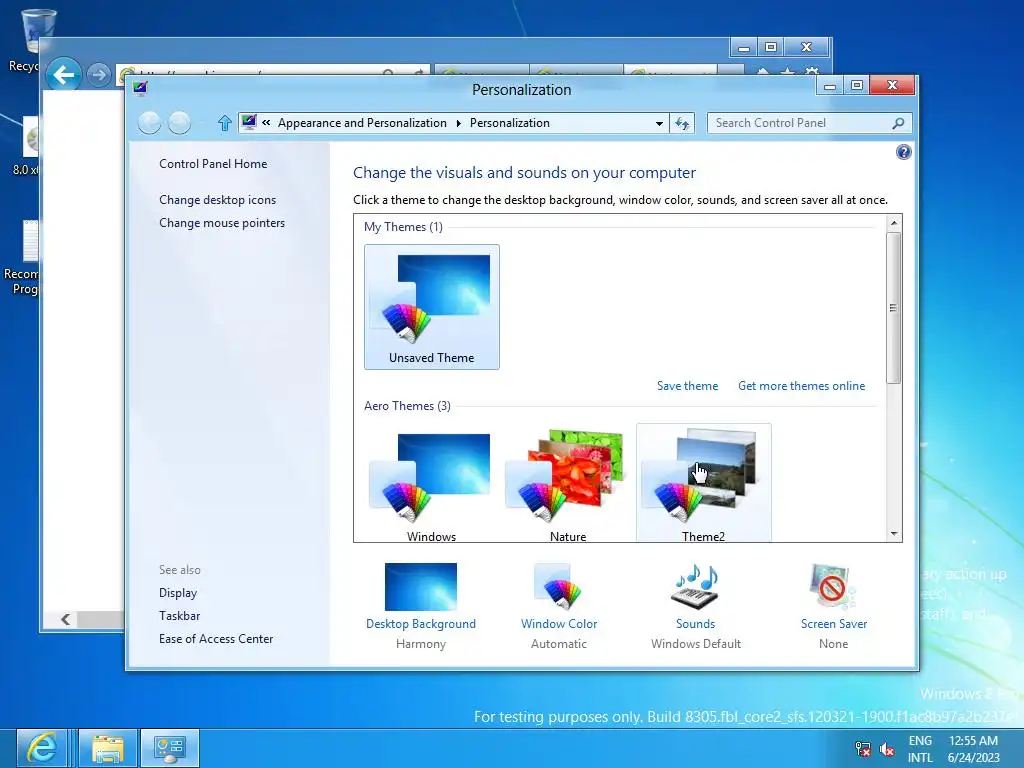Screen dimensions: 1024x768
Task: Click the Up arrow in Personalization window
Action: coord(225,123)
